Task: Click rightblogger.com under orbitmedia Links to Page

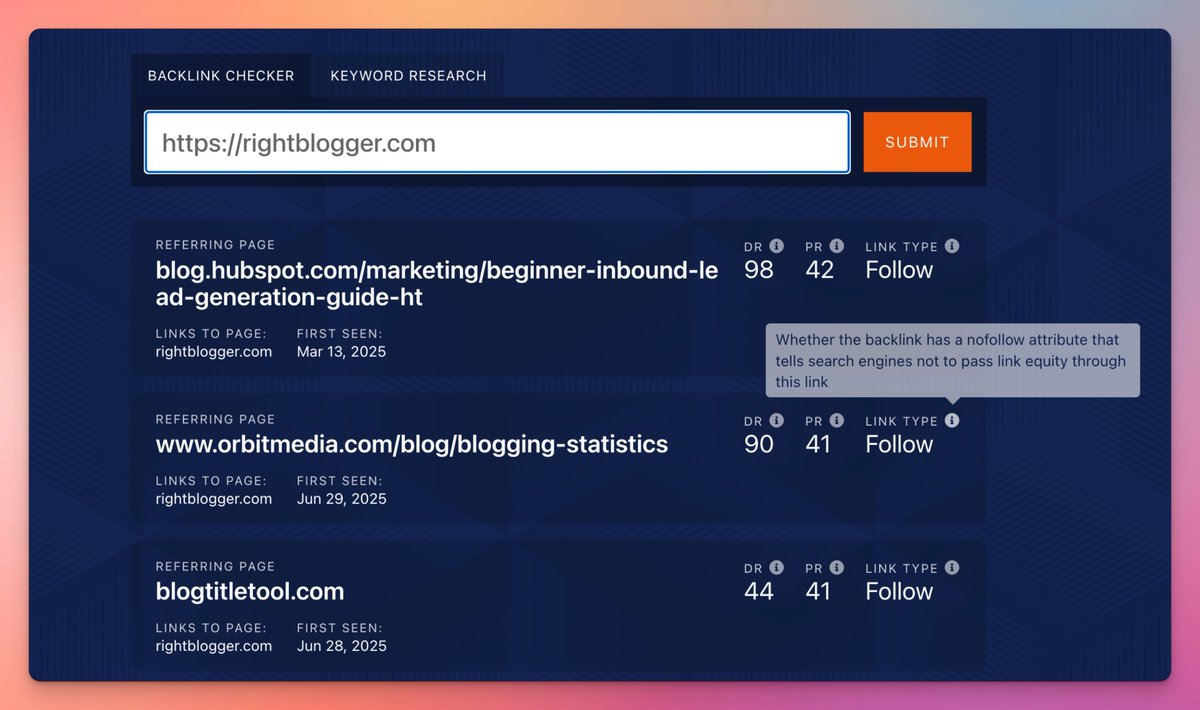Action: [214, 499]
